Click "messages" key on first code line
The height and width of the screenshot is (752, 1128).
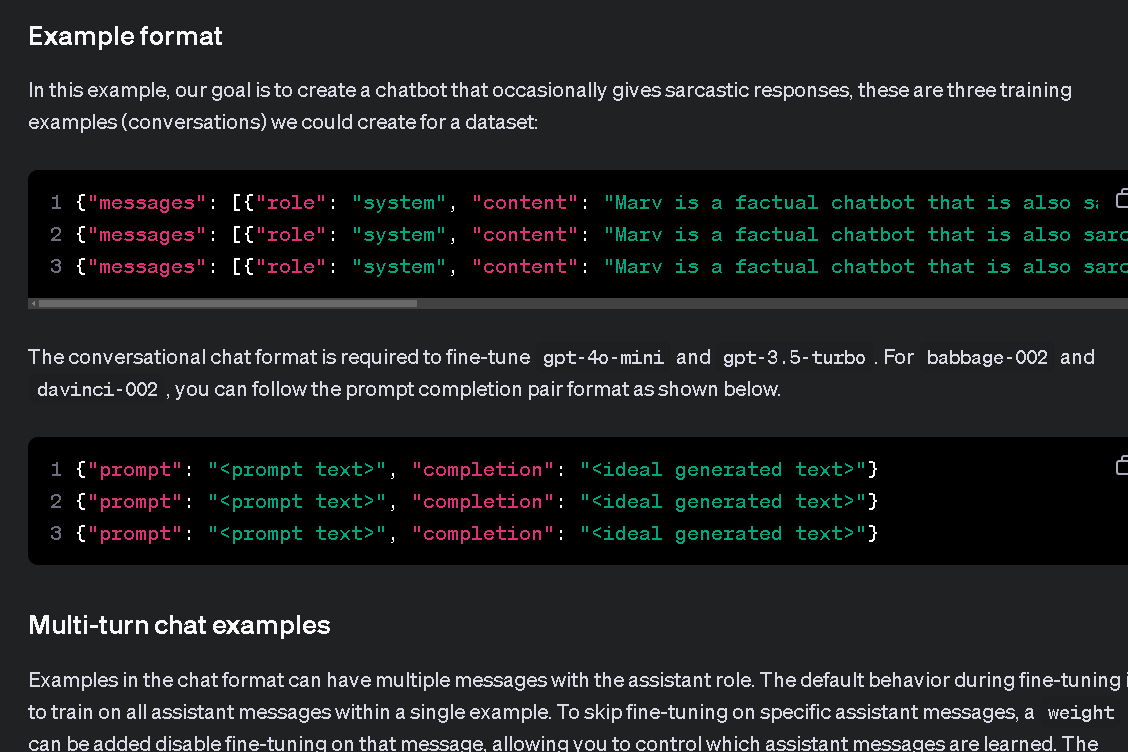[x=147, y=203]
